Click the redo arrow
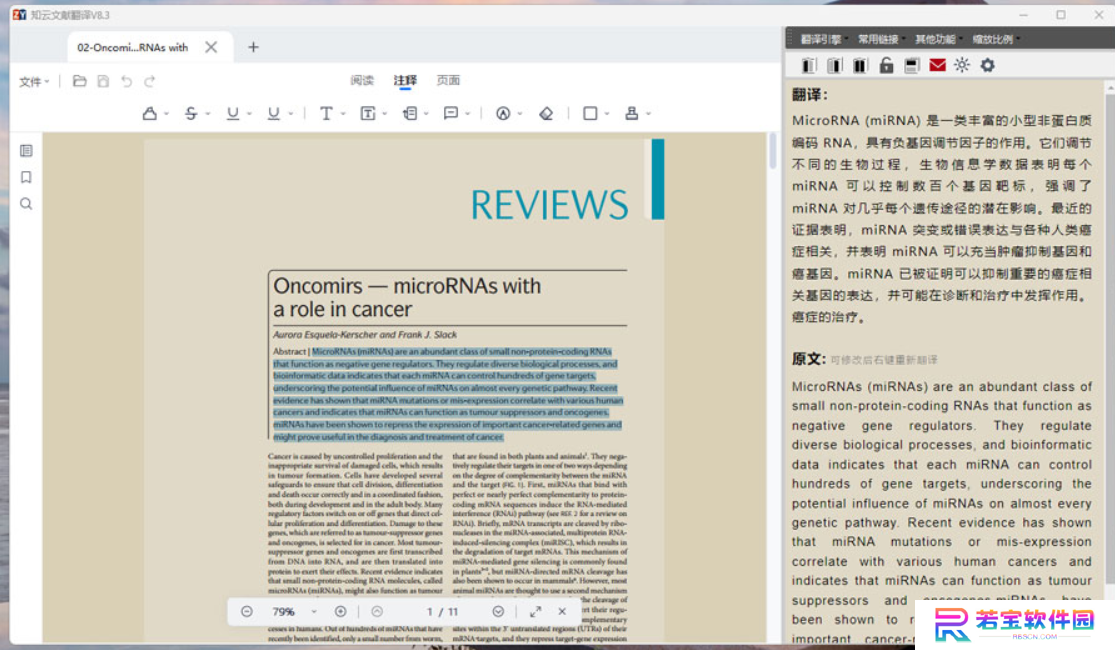The height and width of the screenshot is (650, 1115). point(150,81)
